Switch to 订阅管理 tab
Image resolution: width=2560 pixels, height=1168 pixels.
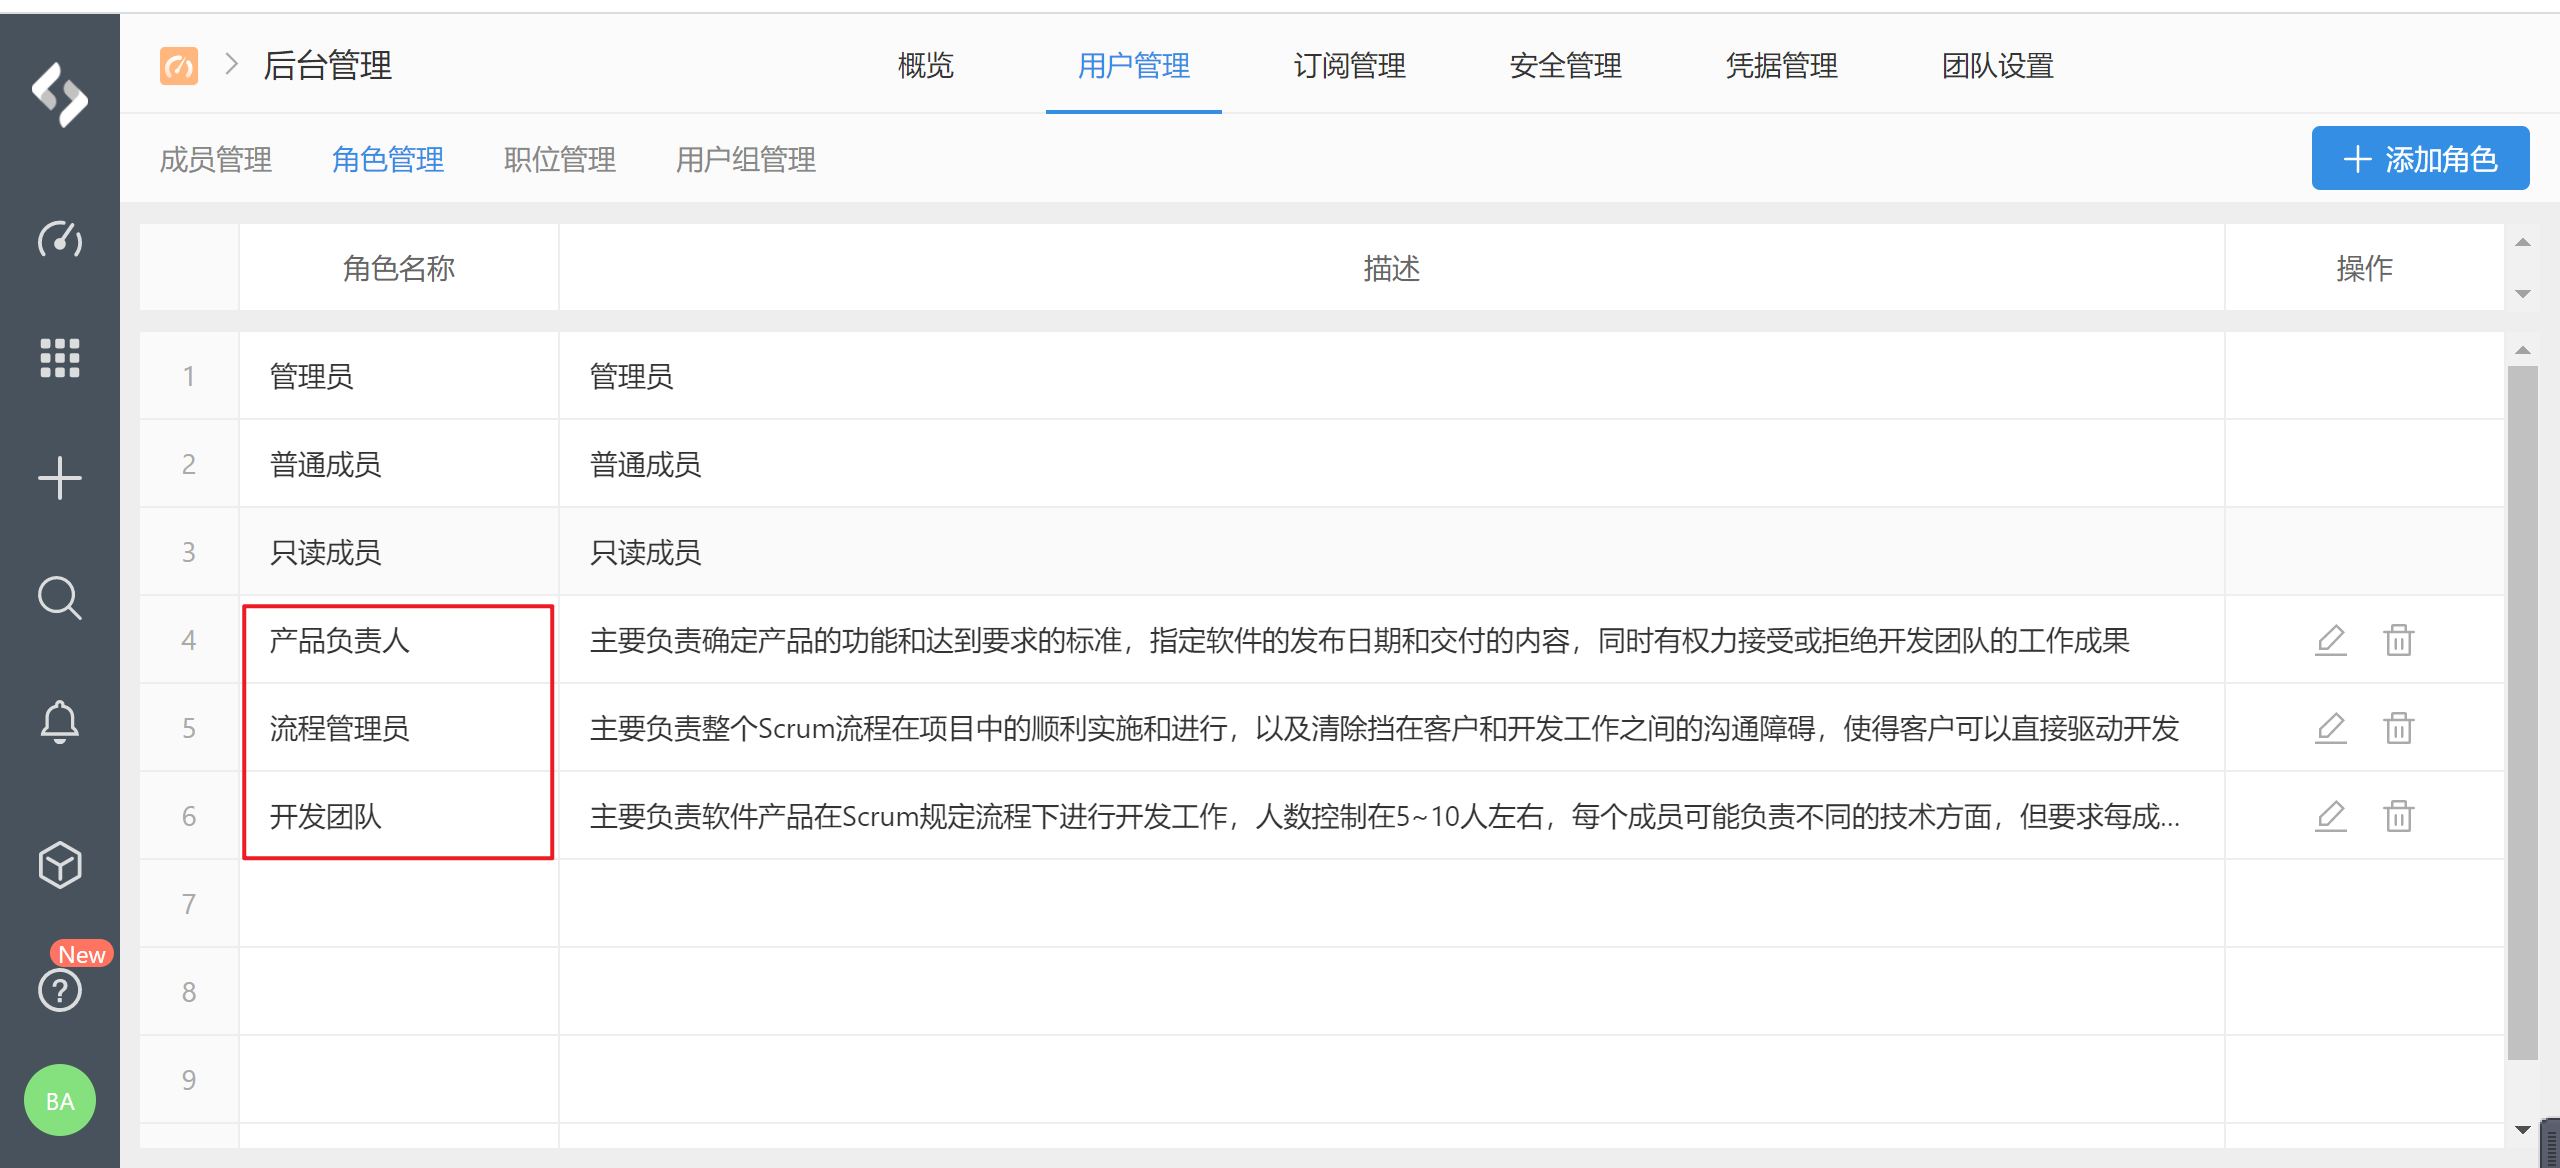(1349, 66)
